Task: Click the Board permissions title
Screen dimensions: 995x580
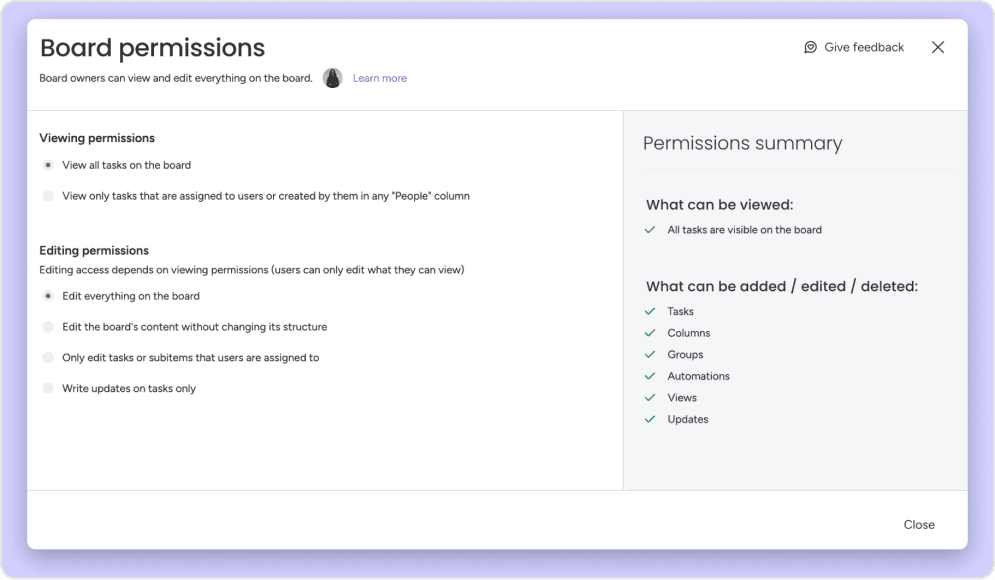Action: 152,47
